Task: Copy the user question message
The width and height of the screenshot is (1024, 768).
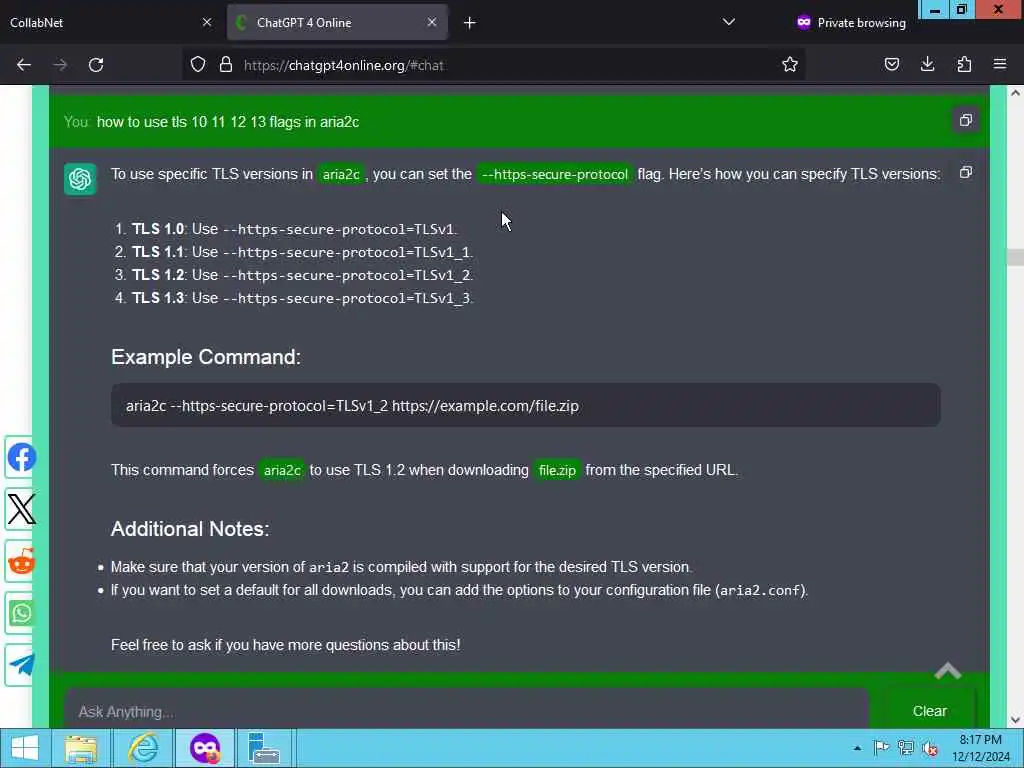Action: pyautogui.click(x=966, y=120)
